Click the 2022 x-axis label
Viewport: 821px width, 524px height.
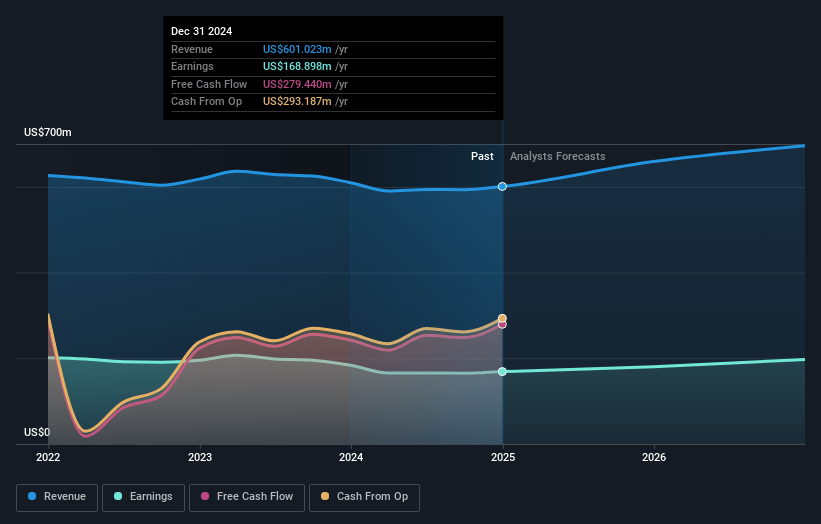pyautogui.click(x=48, y=458)
